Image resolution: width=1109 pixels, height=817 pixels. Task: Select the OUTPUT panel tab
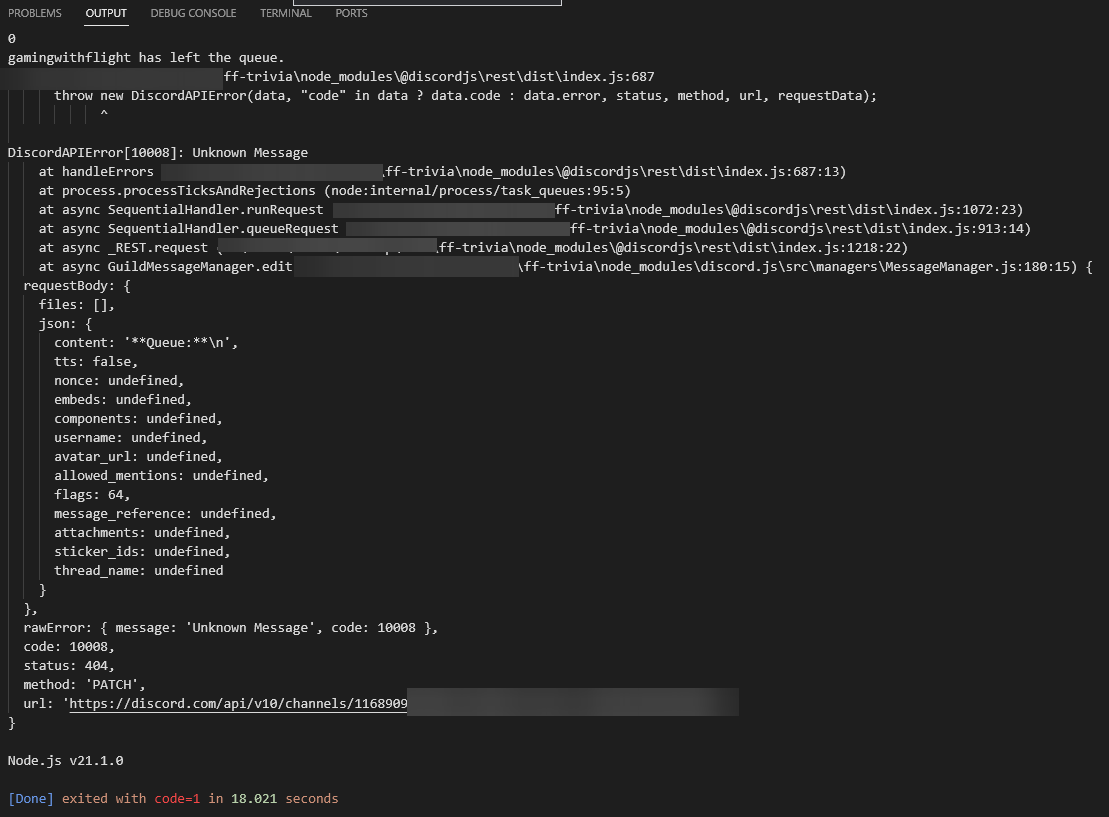pyautogui.click(x=106, y=13)
